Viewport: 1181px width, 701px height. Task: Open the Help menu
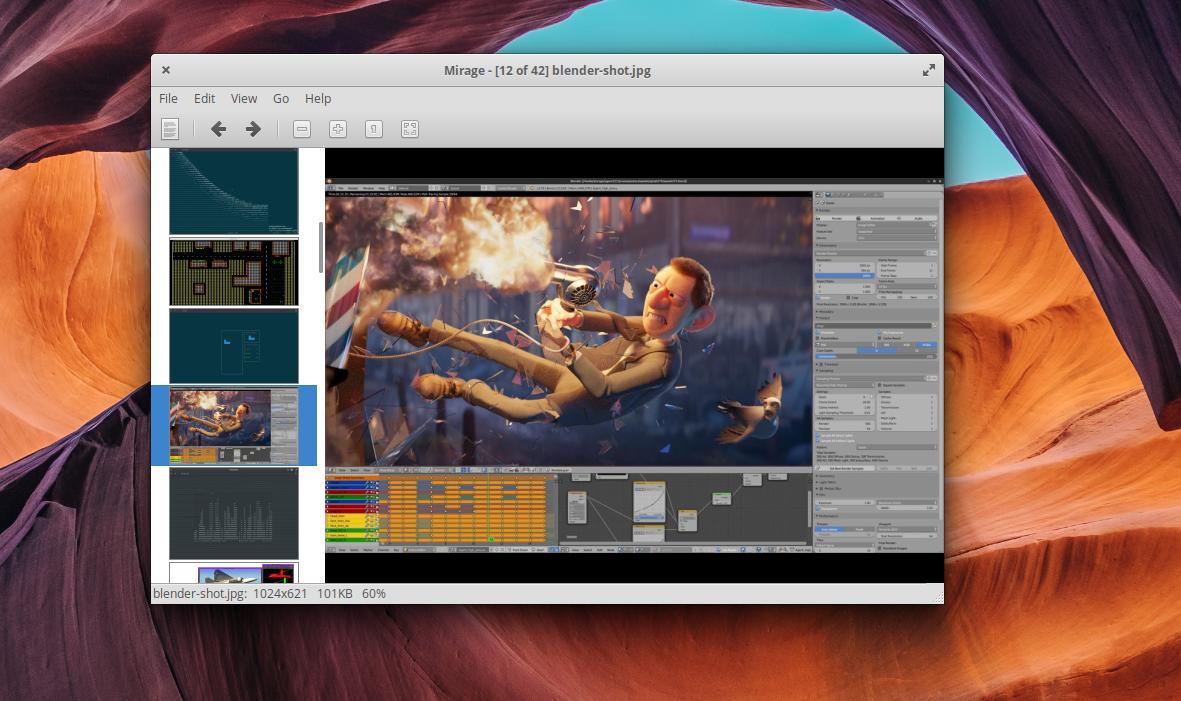[318, 98]
